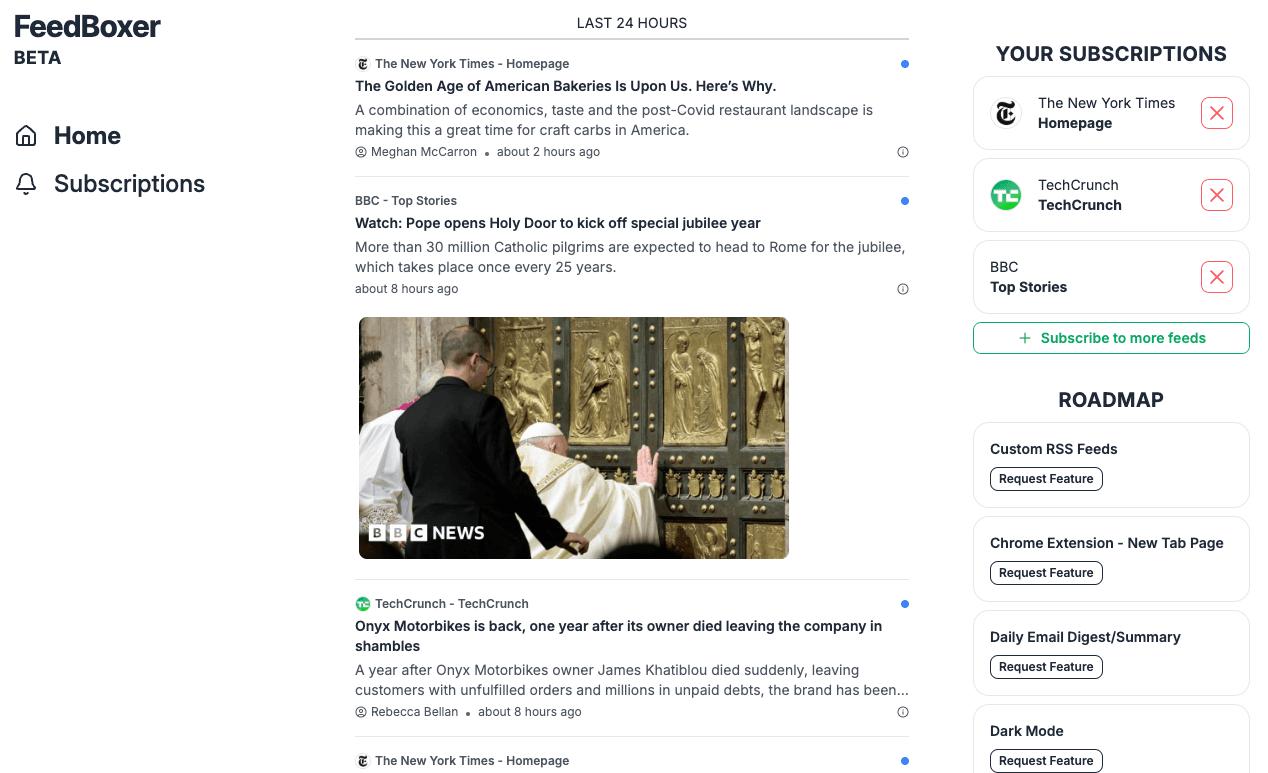The image size is (1268, 773).
Task: Remove TechCrunch from your subscriptions
Action: [1216, 195]
